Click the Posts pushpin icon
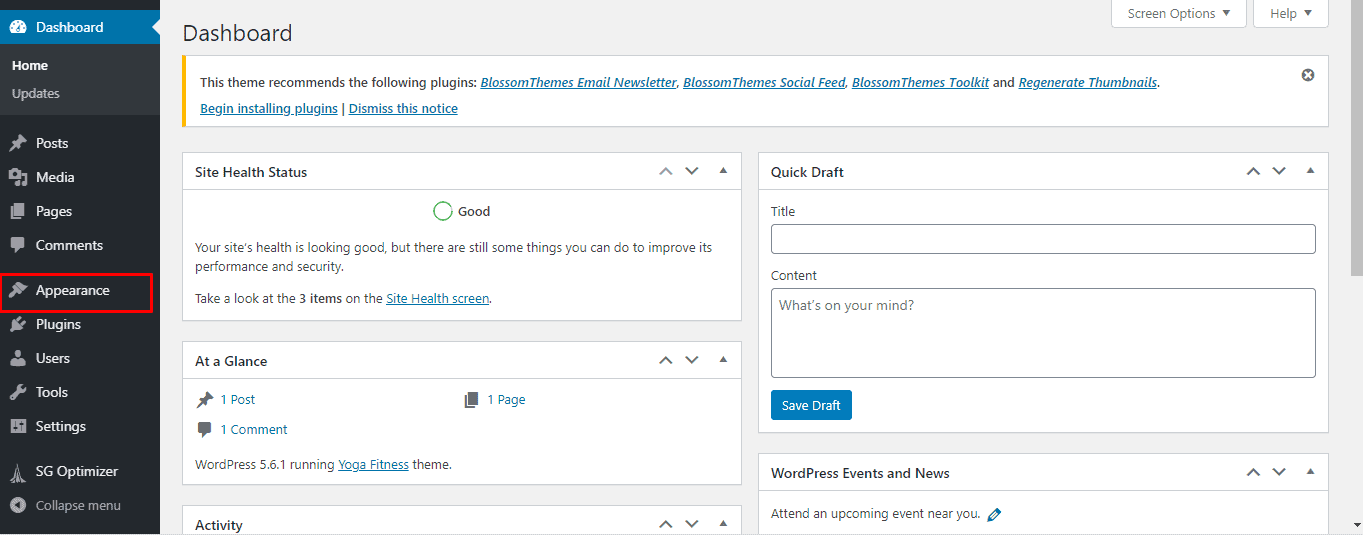 tap(17, 143)
